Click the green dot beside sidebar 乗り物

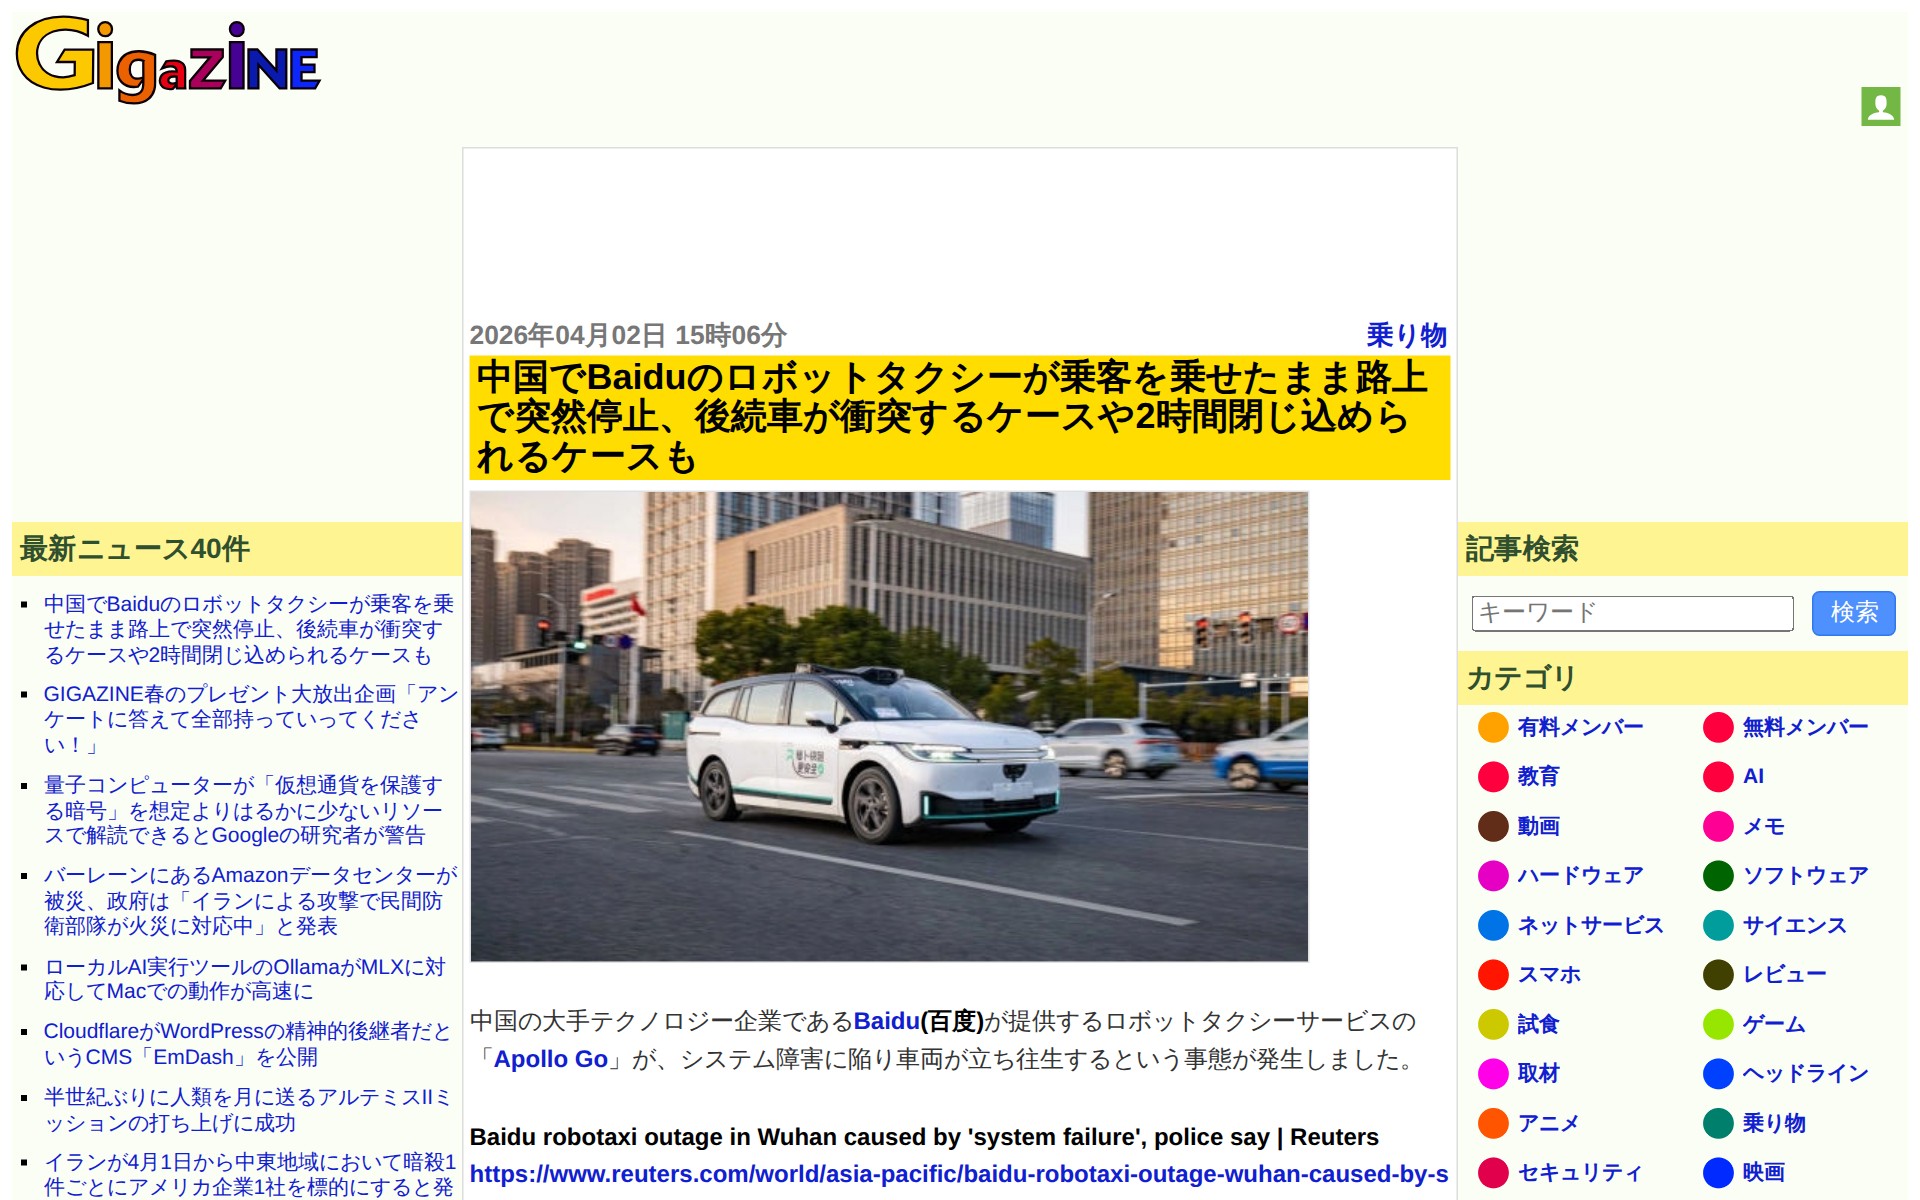coord(1718,1123)
